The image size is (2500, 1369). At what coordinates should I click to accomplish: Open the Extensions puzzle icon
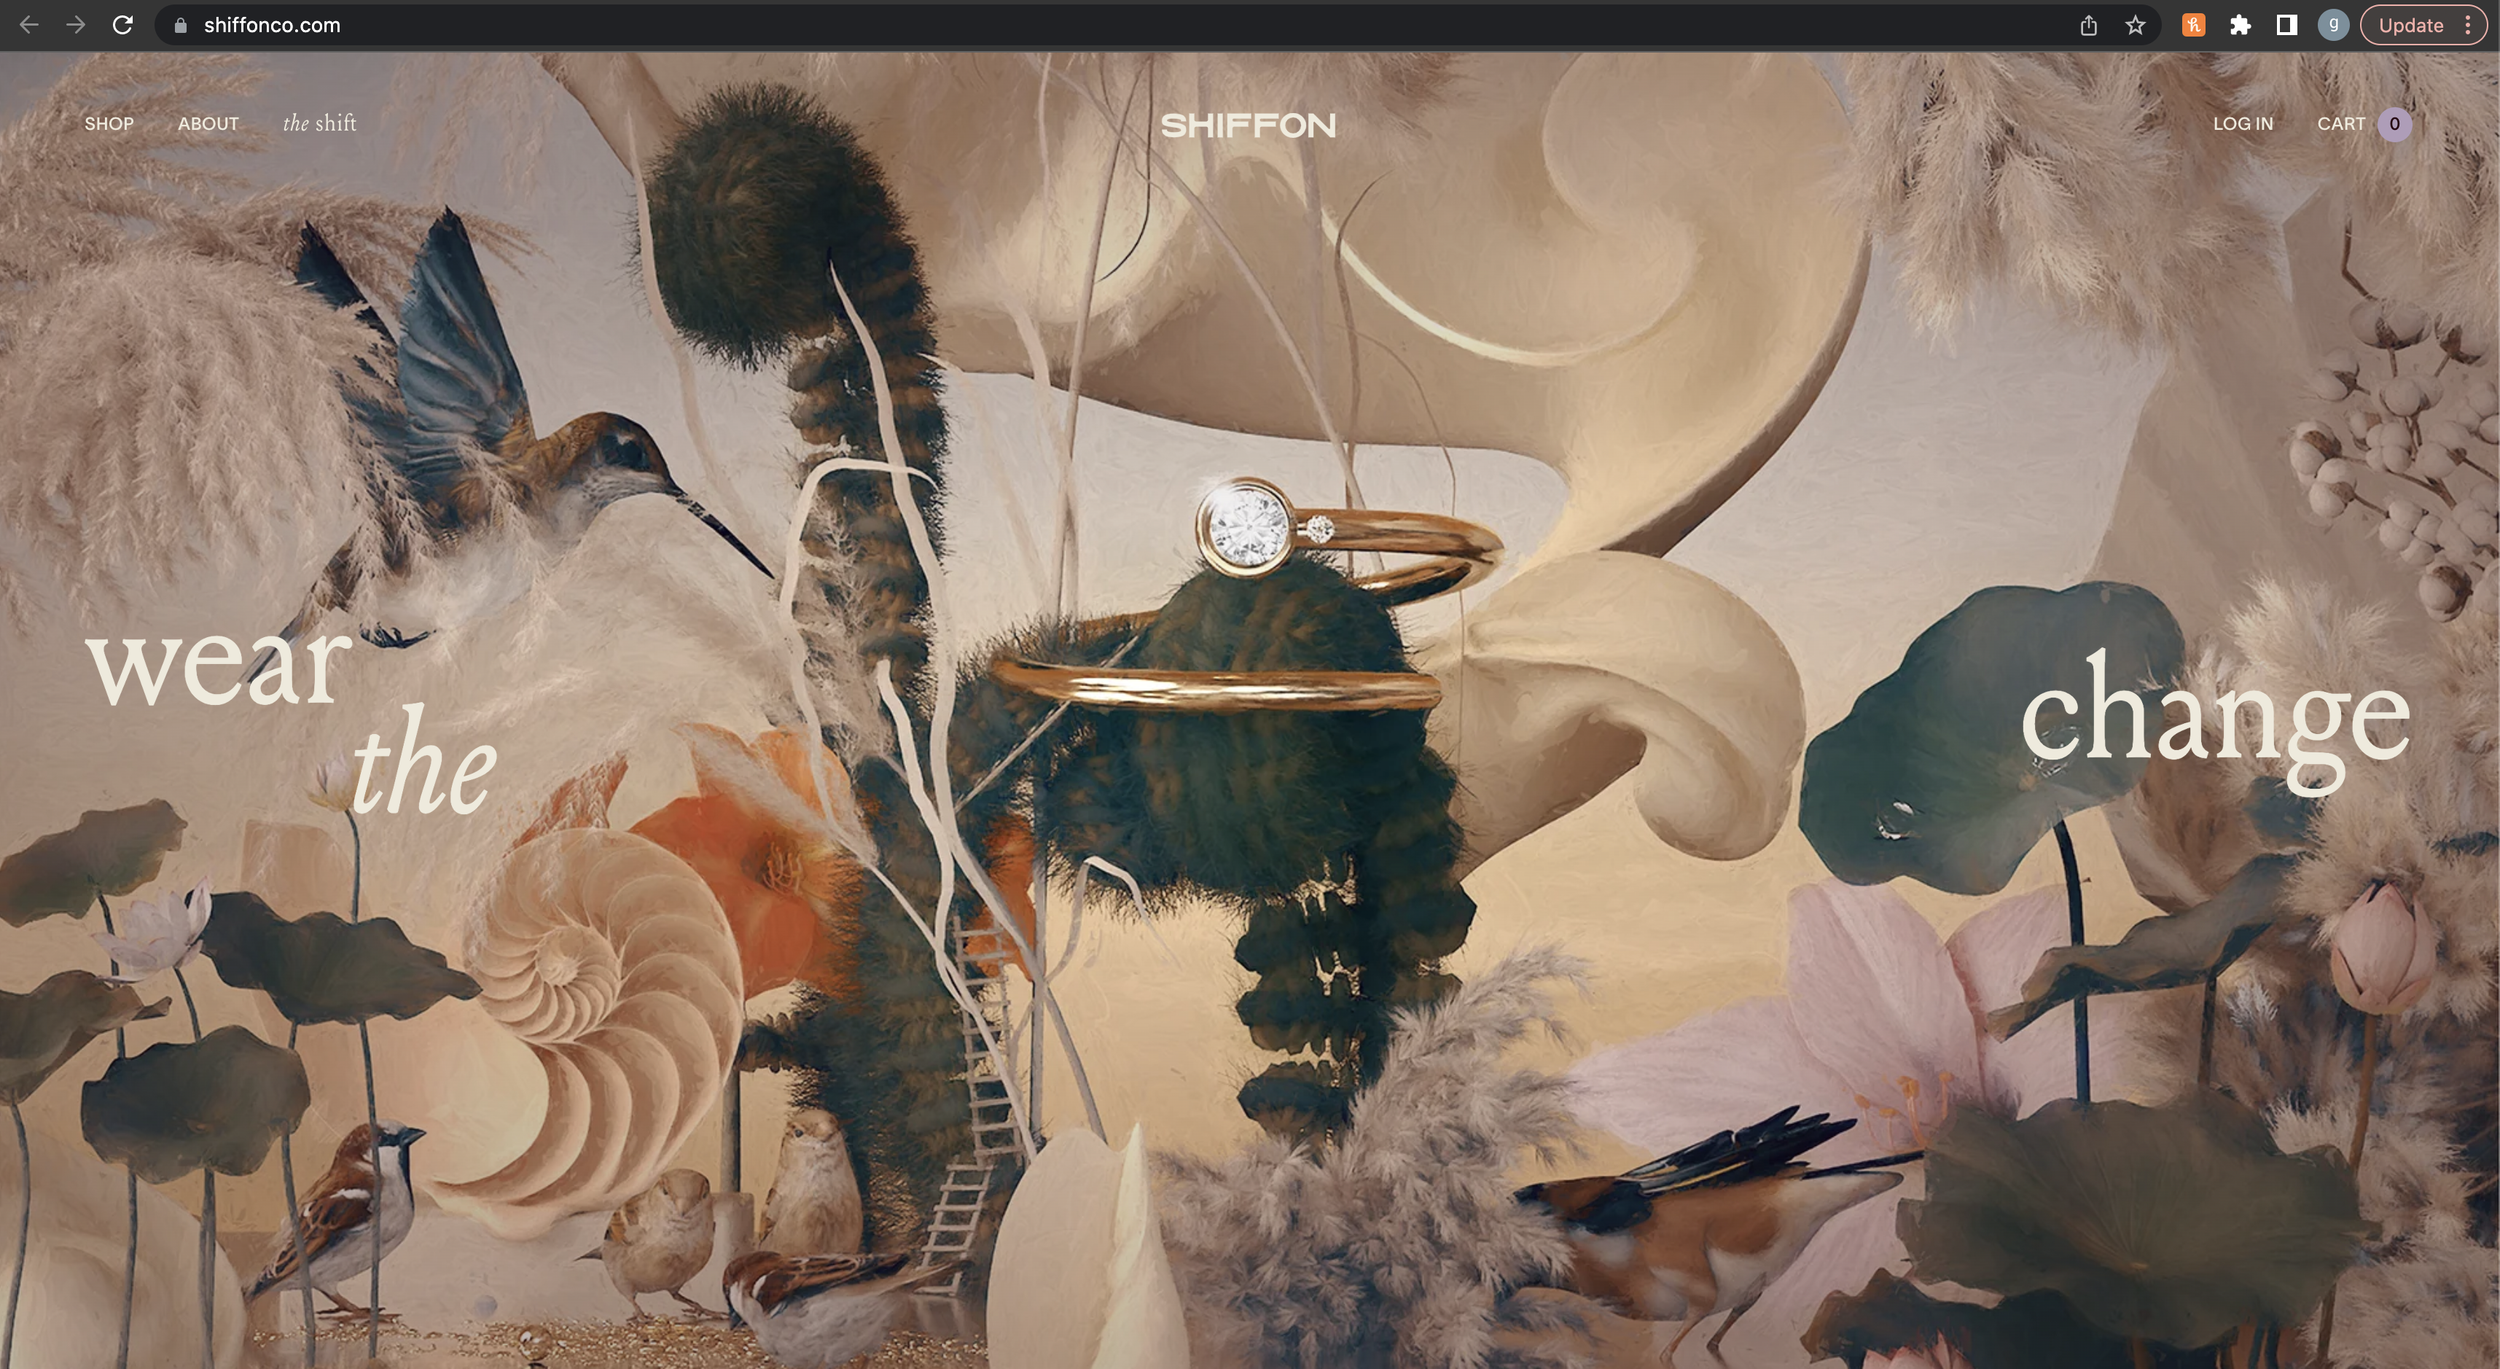click(x=2240, y=26)
